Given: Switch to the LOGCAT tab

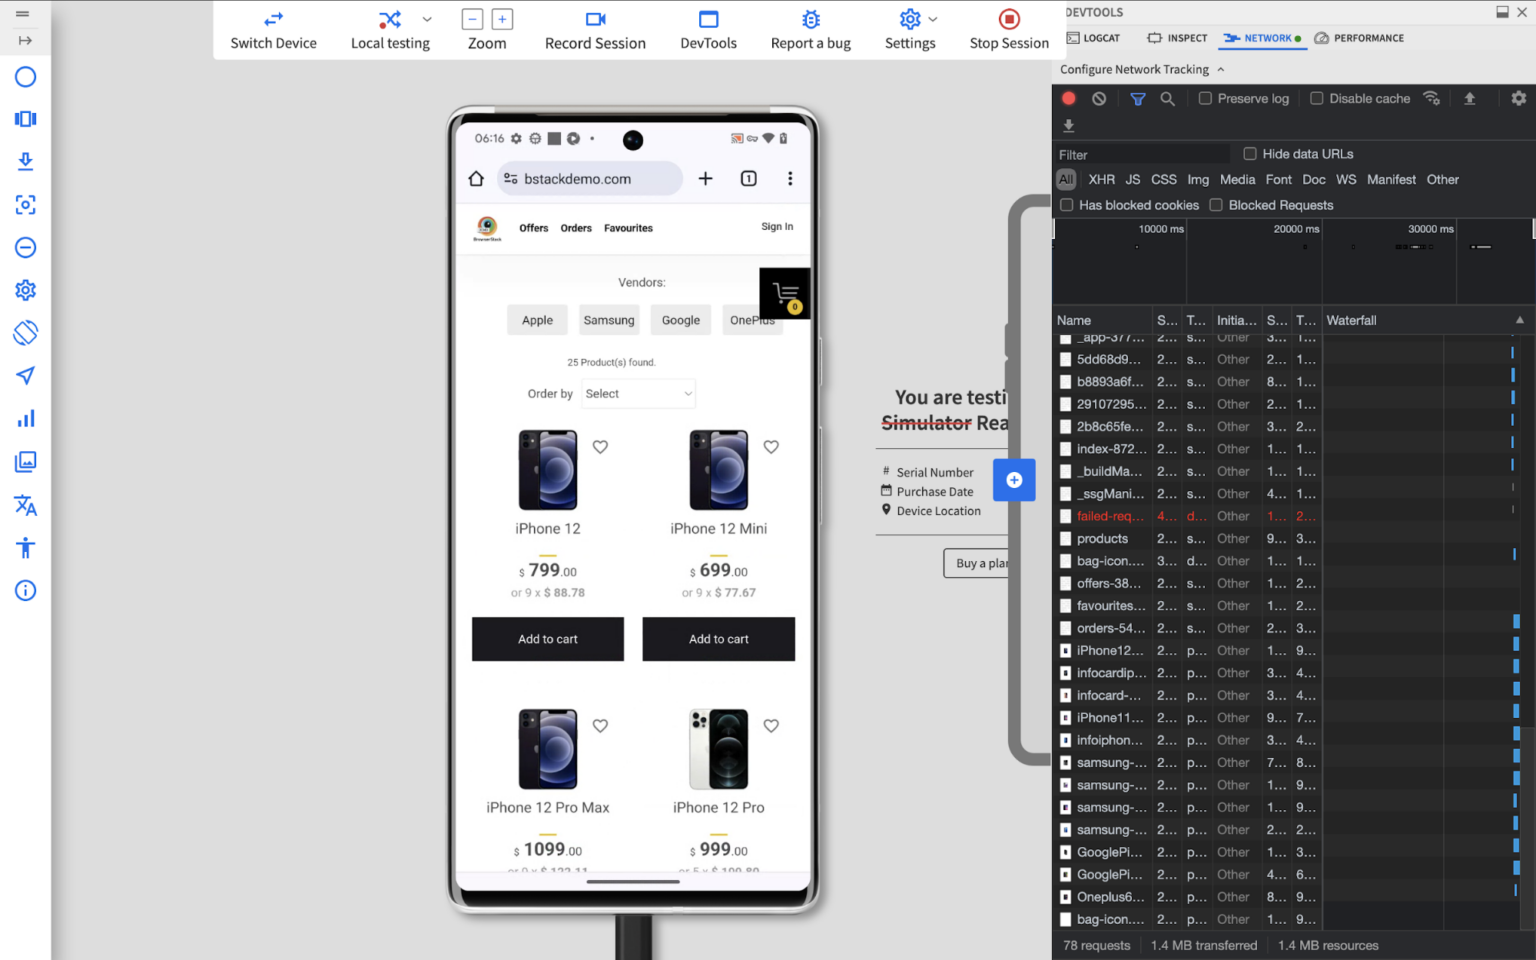Looking at the screenshot, I should point(1094,38).
